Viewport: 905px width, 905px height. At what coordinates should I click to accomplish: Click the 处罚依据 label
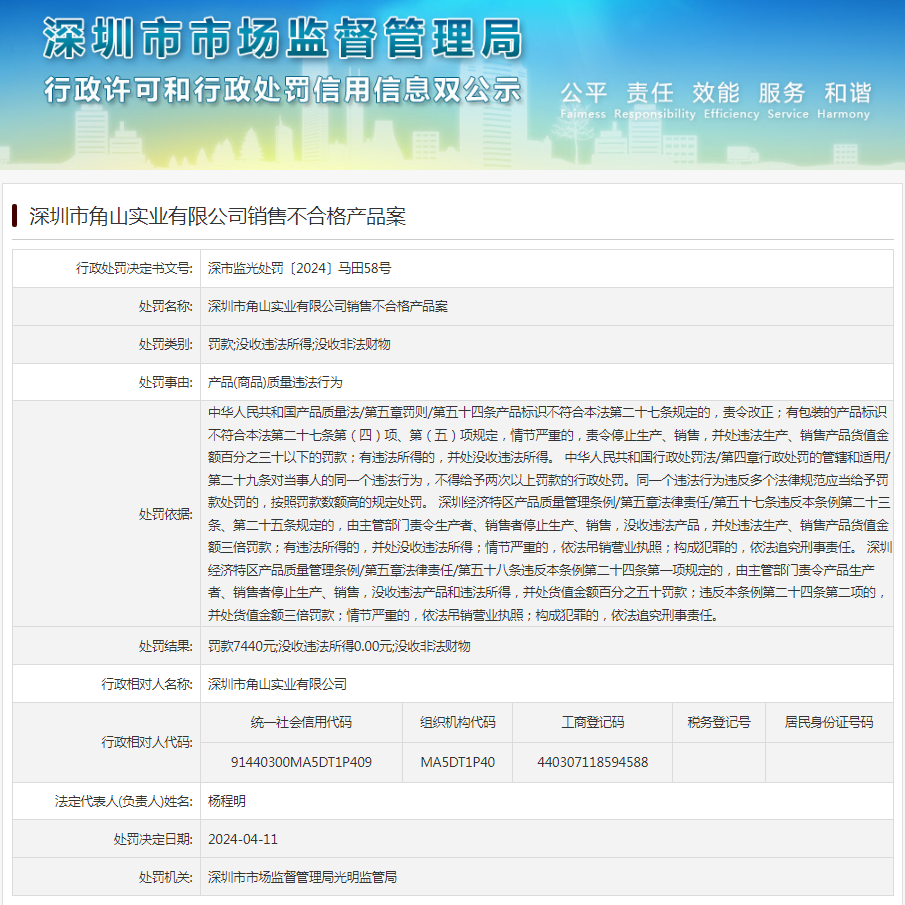click(166, 514)
